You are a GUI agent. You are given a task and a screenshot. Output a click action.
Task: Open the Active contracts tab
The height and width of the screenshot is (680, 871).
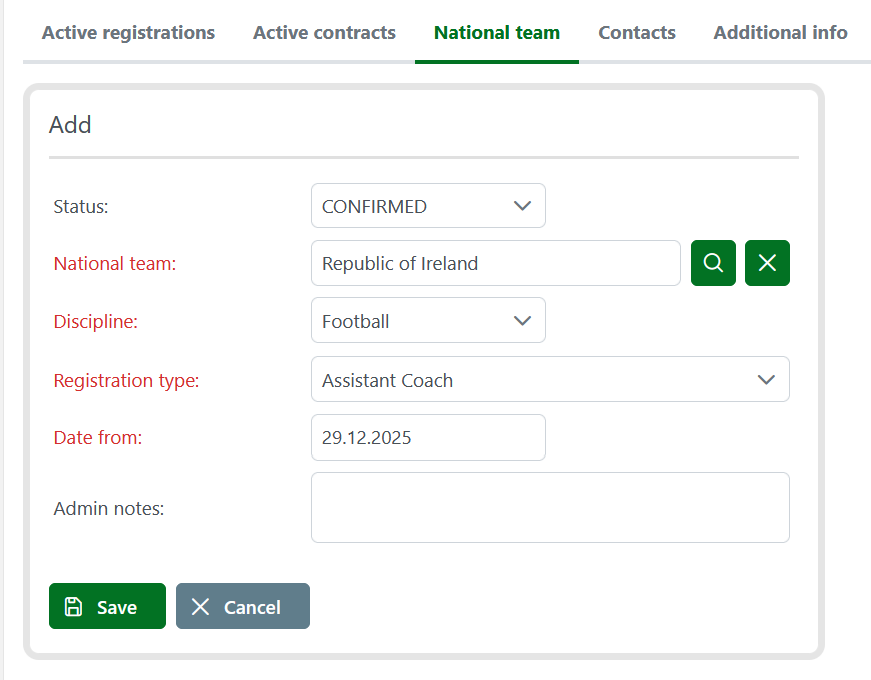click(x=324, y=33)
